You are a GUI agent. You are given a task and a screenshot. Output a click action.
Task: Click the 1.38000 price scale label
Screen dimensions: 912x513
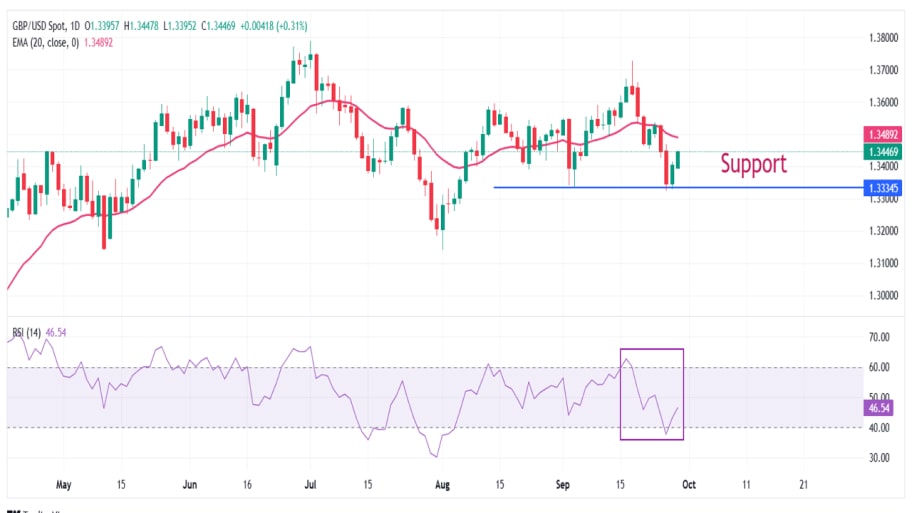point(879,38)
